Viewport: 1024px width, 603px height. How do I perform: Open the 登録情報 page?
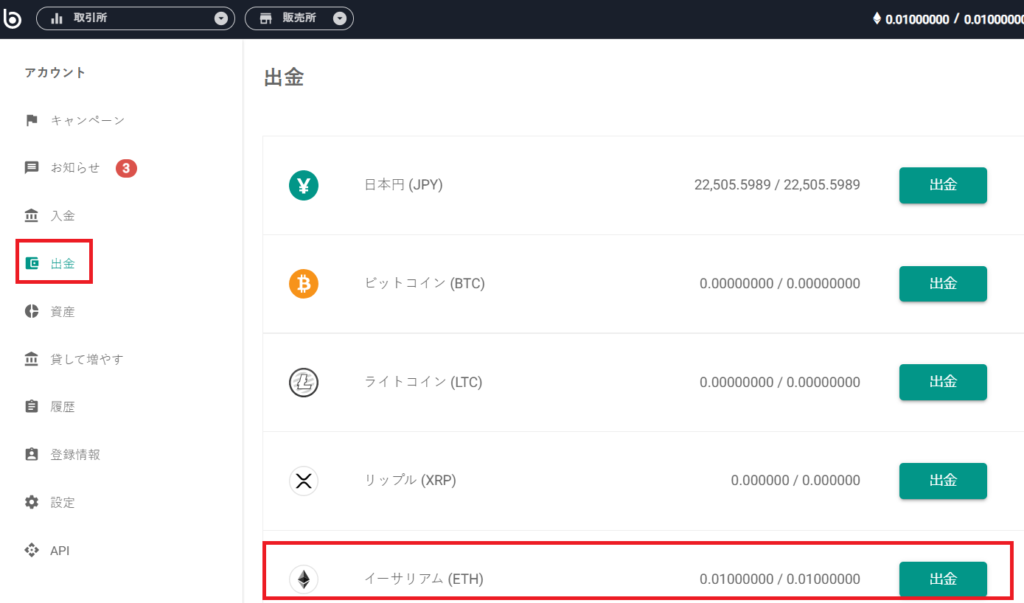pos(75,455)
